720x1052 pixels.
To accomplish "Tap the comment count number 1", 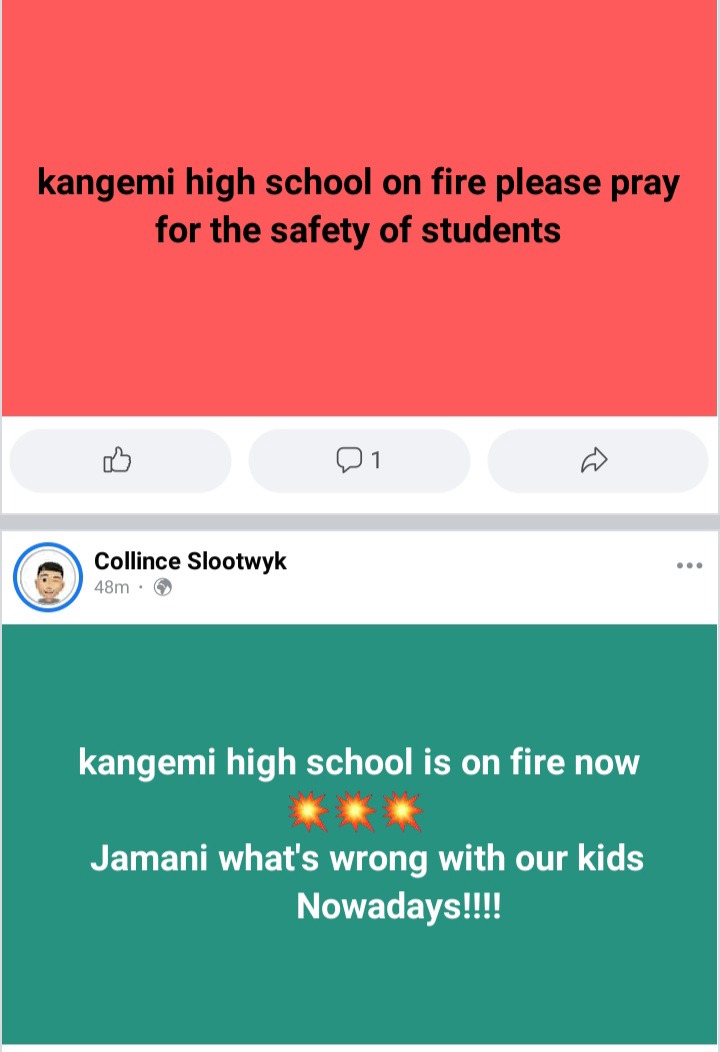I will coord(376,460).
